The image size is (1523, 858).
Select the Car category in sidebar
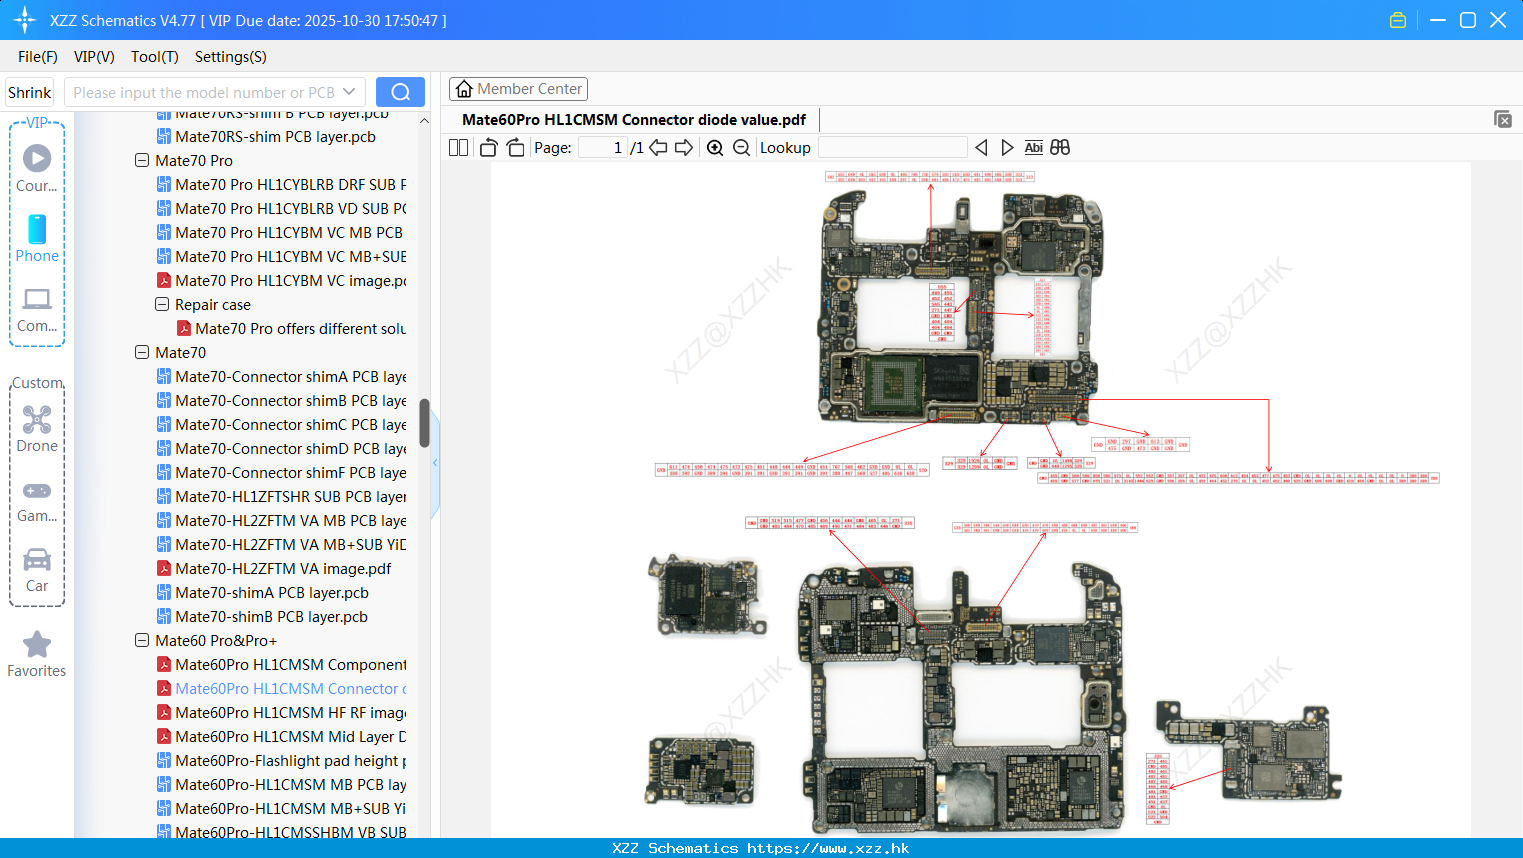click(x=37, y=570)
